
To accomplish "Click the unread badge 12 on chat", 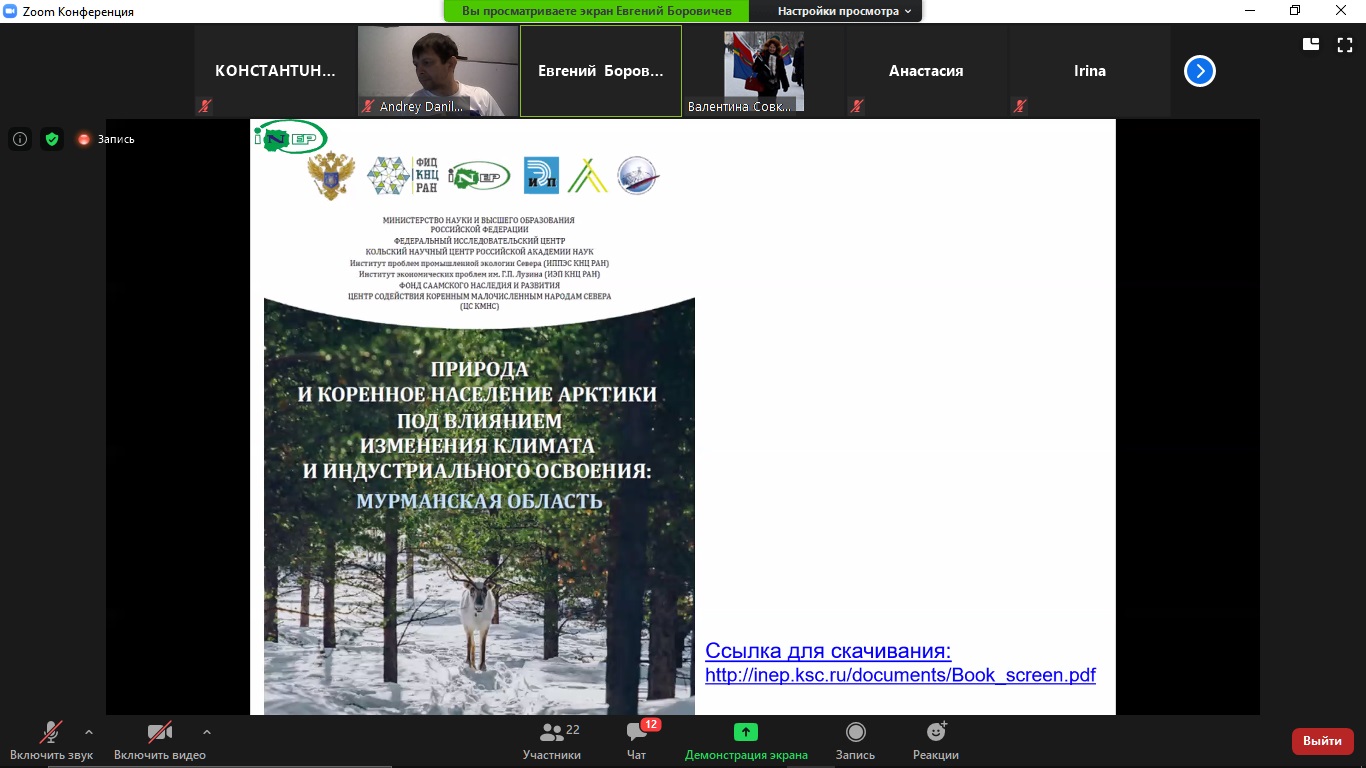I will pyautogui.click(x=650, y=724).
